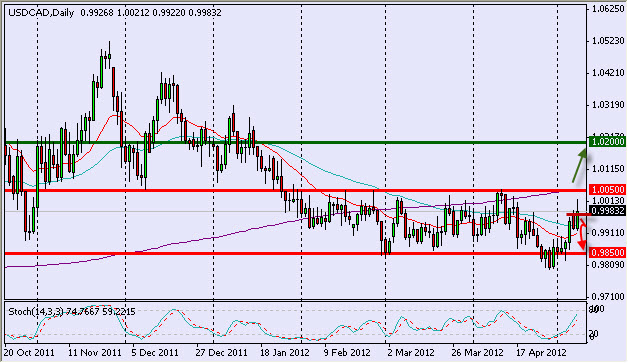This screenshot has width=628, height=363.
Task: Click the red 0.98500 price label
Action: (608, 253)
